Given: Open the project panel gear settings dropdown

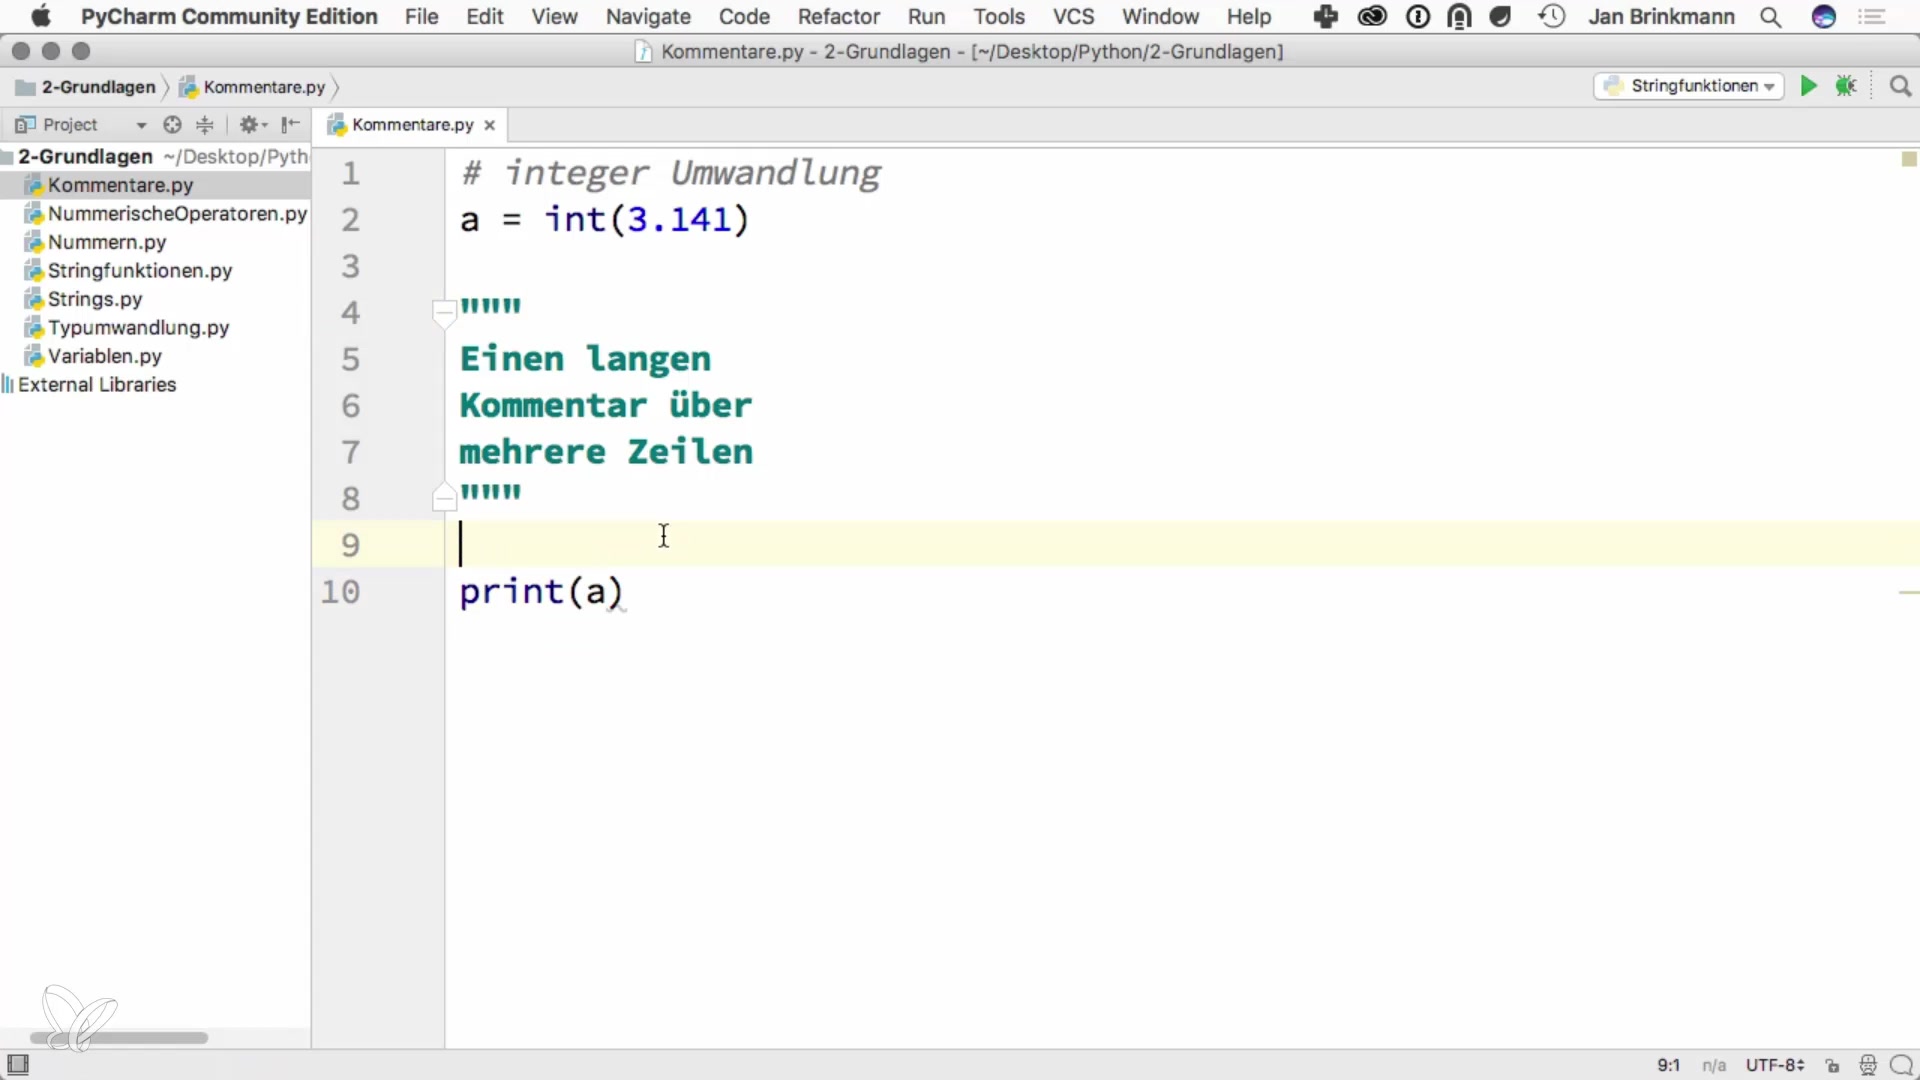Looking at the screenshot, I should pyautogui.click(x=252, y=125).
